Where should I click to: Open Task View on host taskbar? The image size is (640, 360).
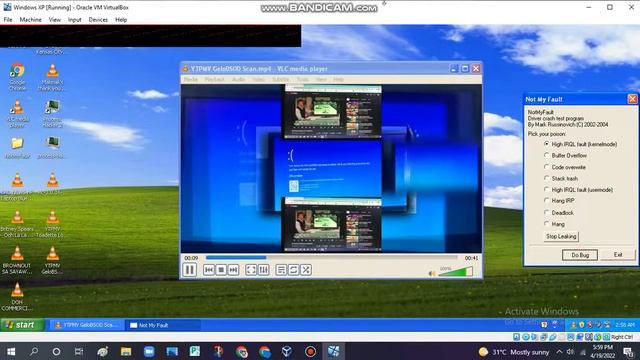pyautogui.click(x=79, y=351)
